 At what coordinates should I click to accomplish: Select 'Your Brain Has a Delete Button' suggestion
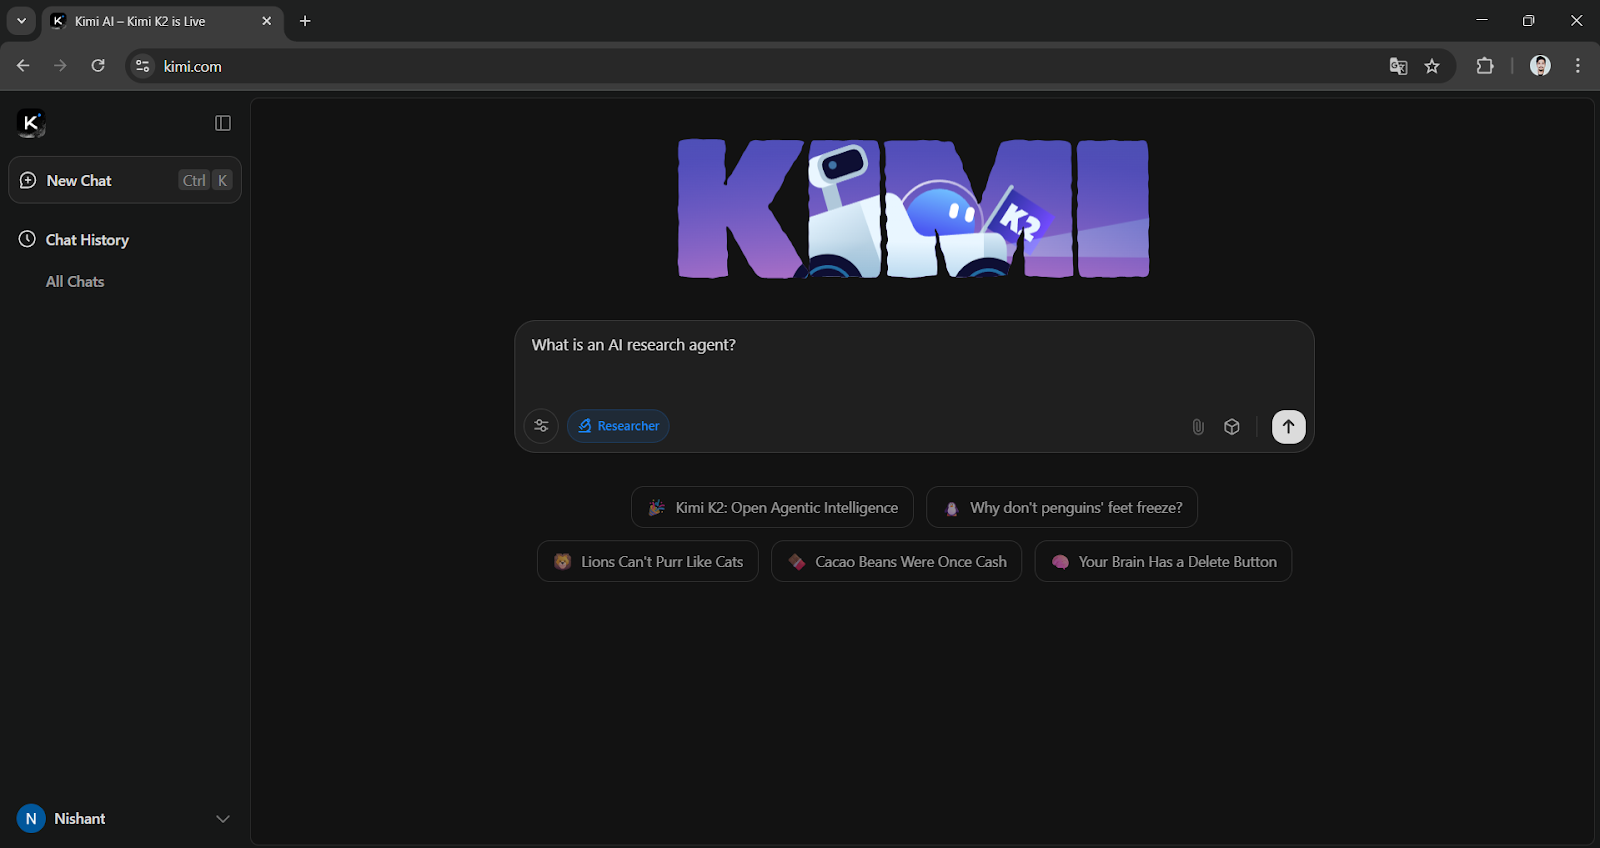tap(1163, 561)
